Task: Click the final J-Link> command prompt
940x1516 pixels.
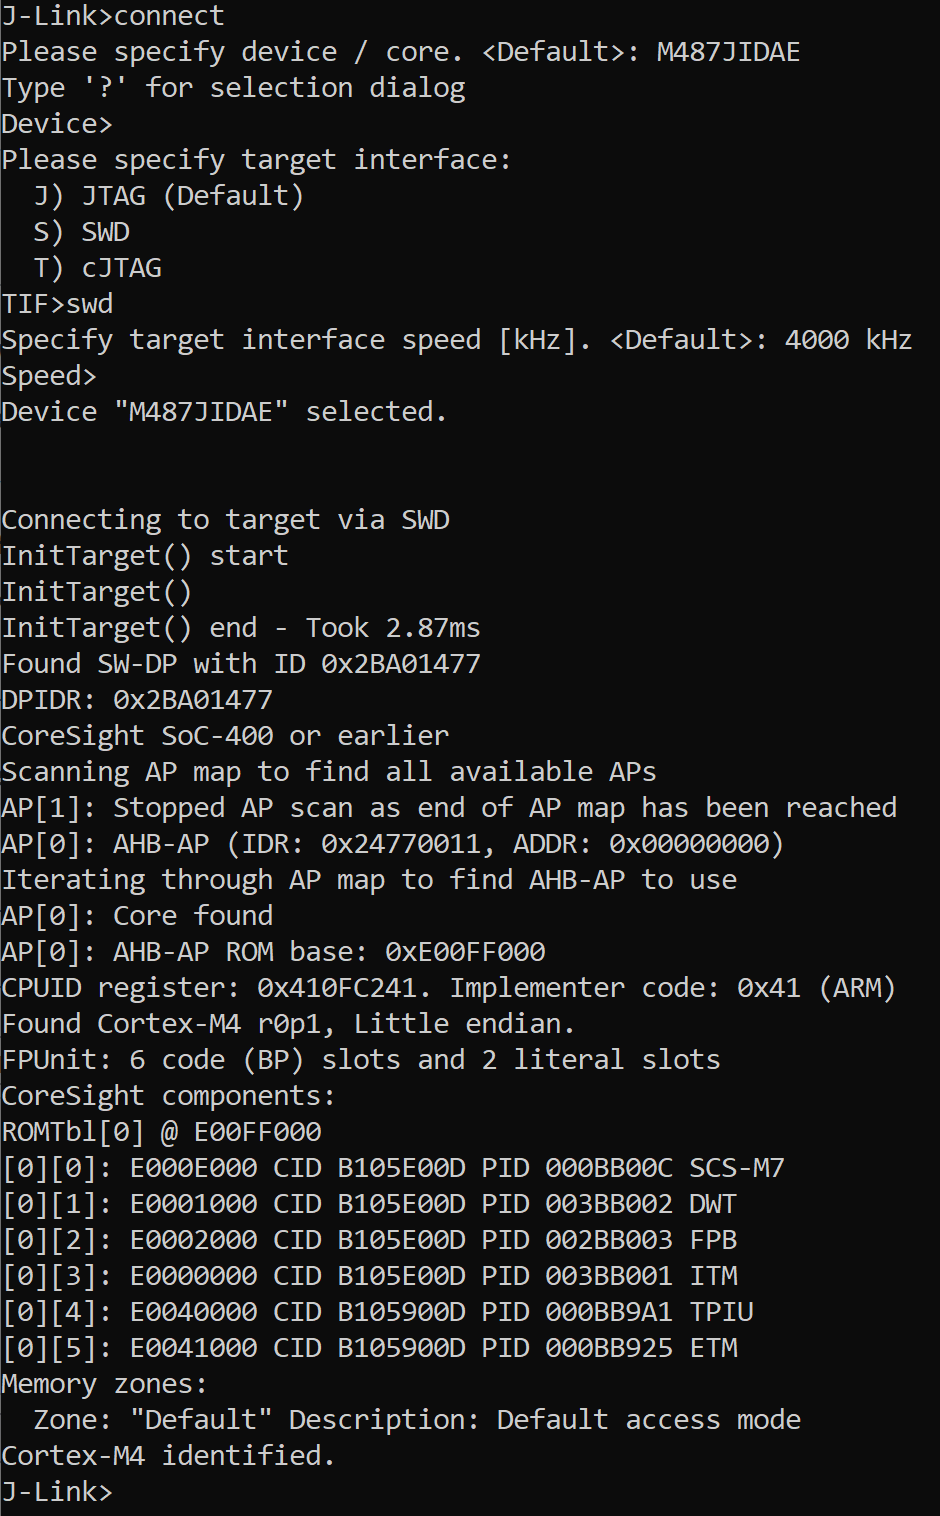Action: click(x=57, y=1492)
